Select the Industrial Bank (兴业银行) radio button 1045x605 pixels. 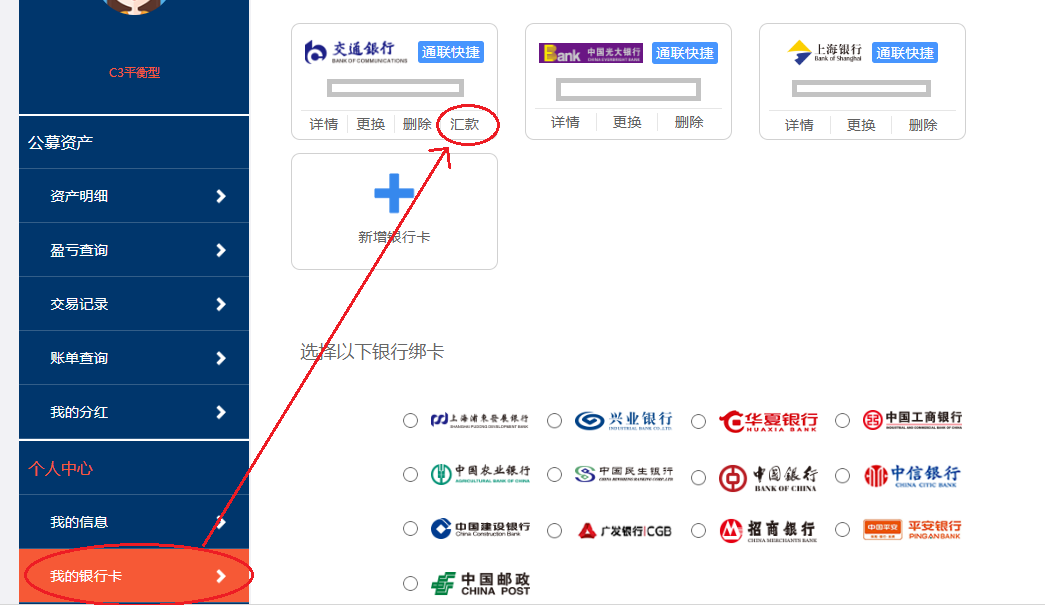(555, 421)
